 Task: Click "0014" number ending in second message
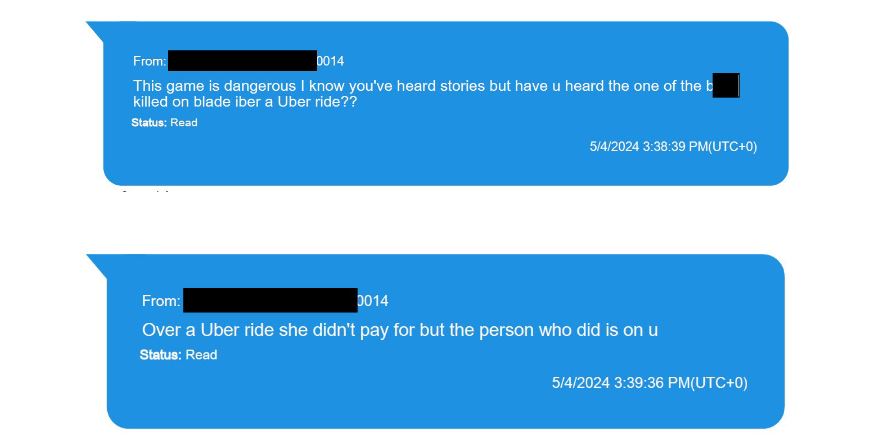pos(373,301)
